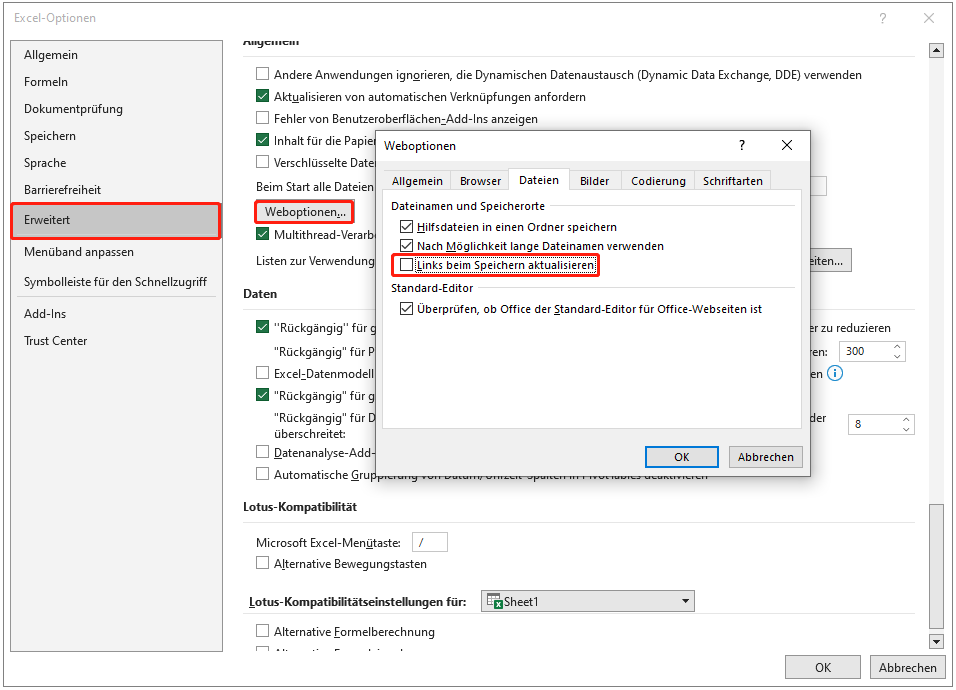Click the blue info icon in Daten section
Image resolution: width=956 pixels, height=690 pixels.
point(835,373)
